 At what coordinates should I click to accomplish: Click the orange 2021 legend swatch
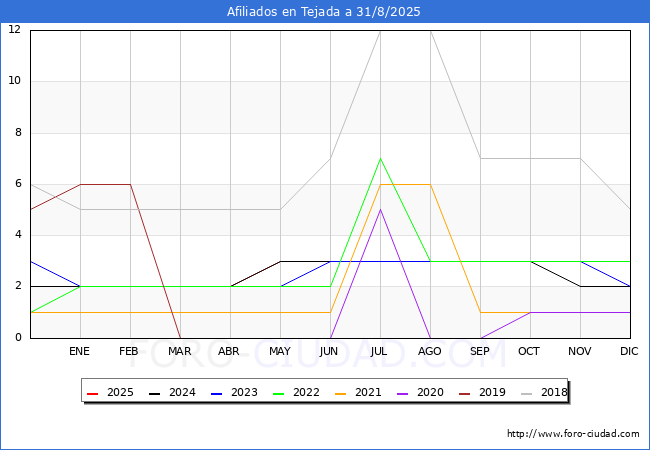340,393
